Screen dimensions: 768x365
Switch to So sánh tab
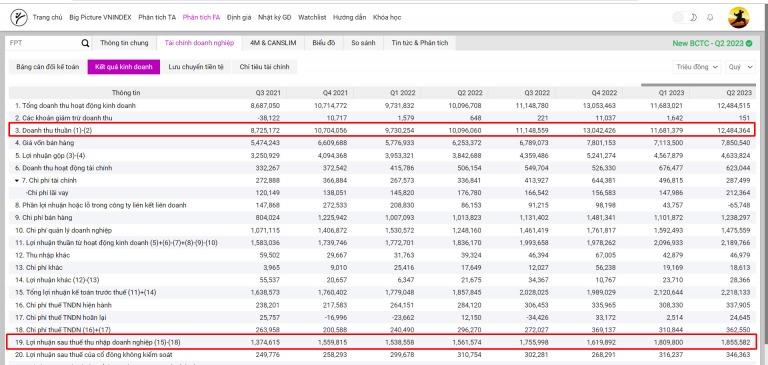pos(363,43)
